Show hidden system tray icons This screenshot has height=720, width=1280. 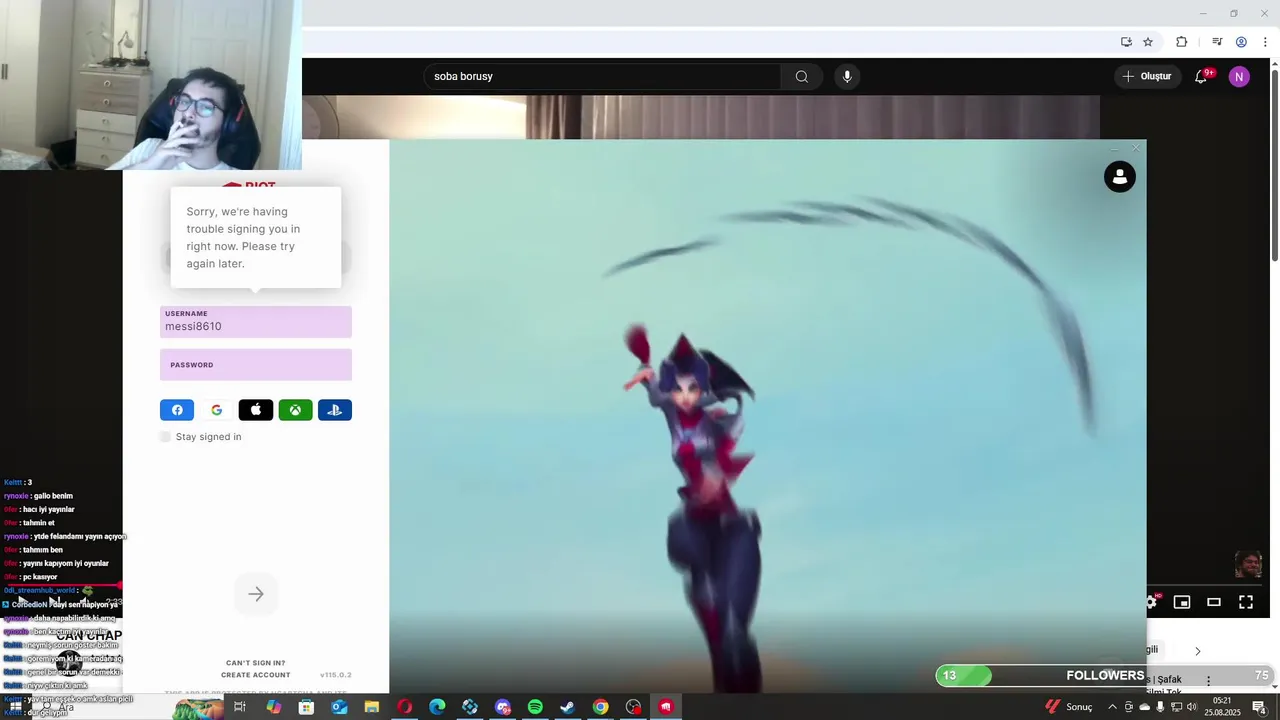tap(1112, 707)
